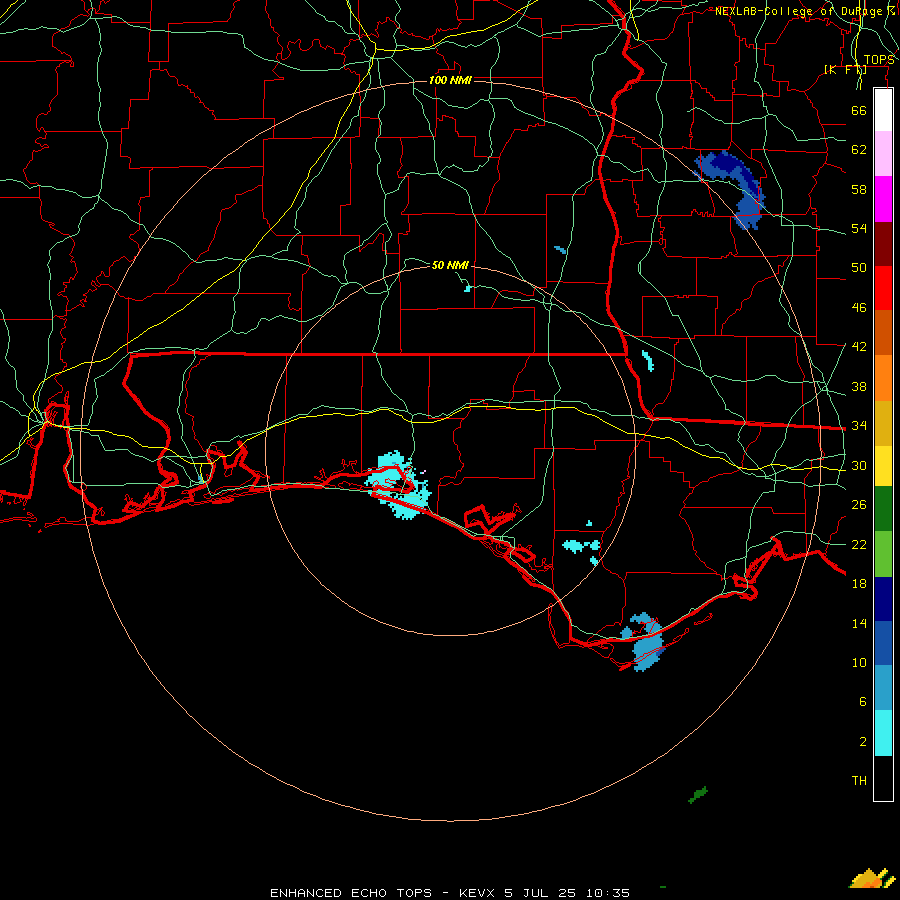
Task: Click the legend value 38
Action: pyautogui.click(x=859, y=387)
